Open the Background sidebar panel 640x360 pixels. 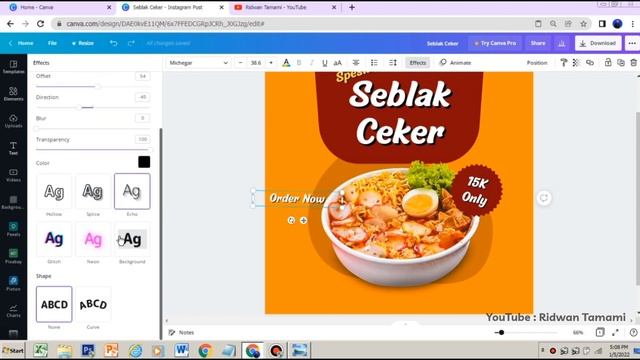tap(13, 202)
